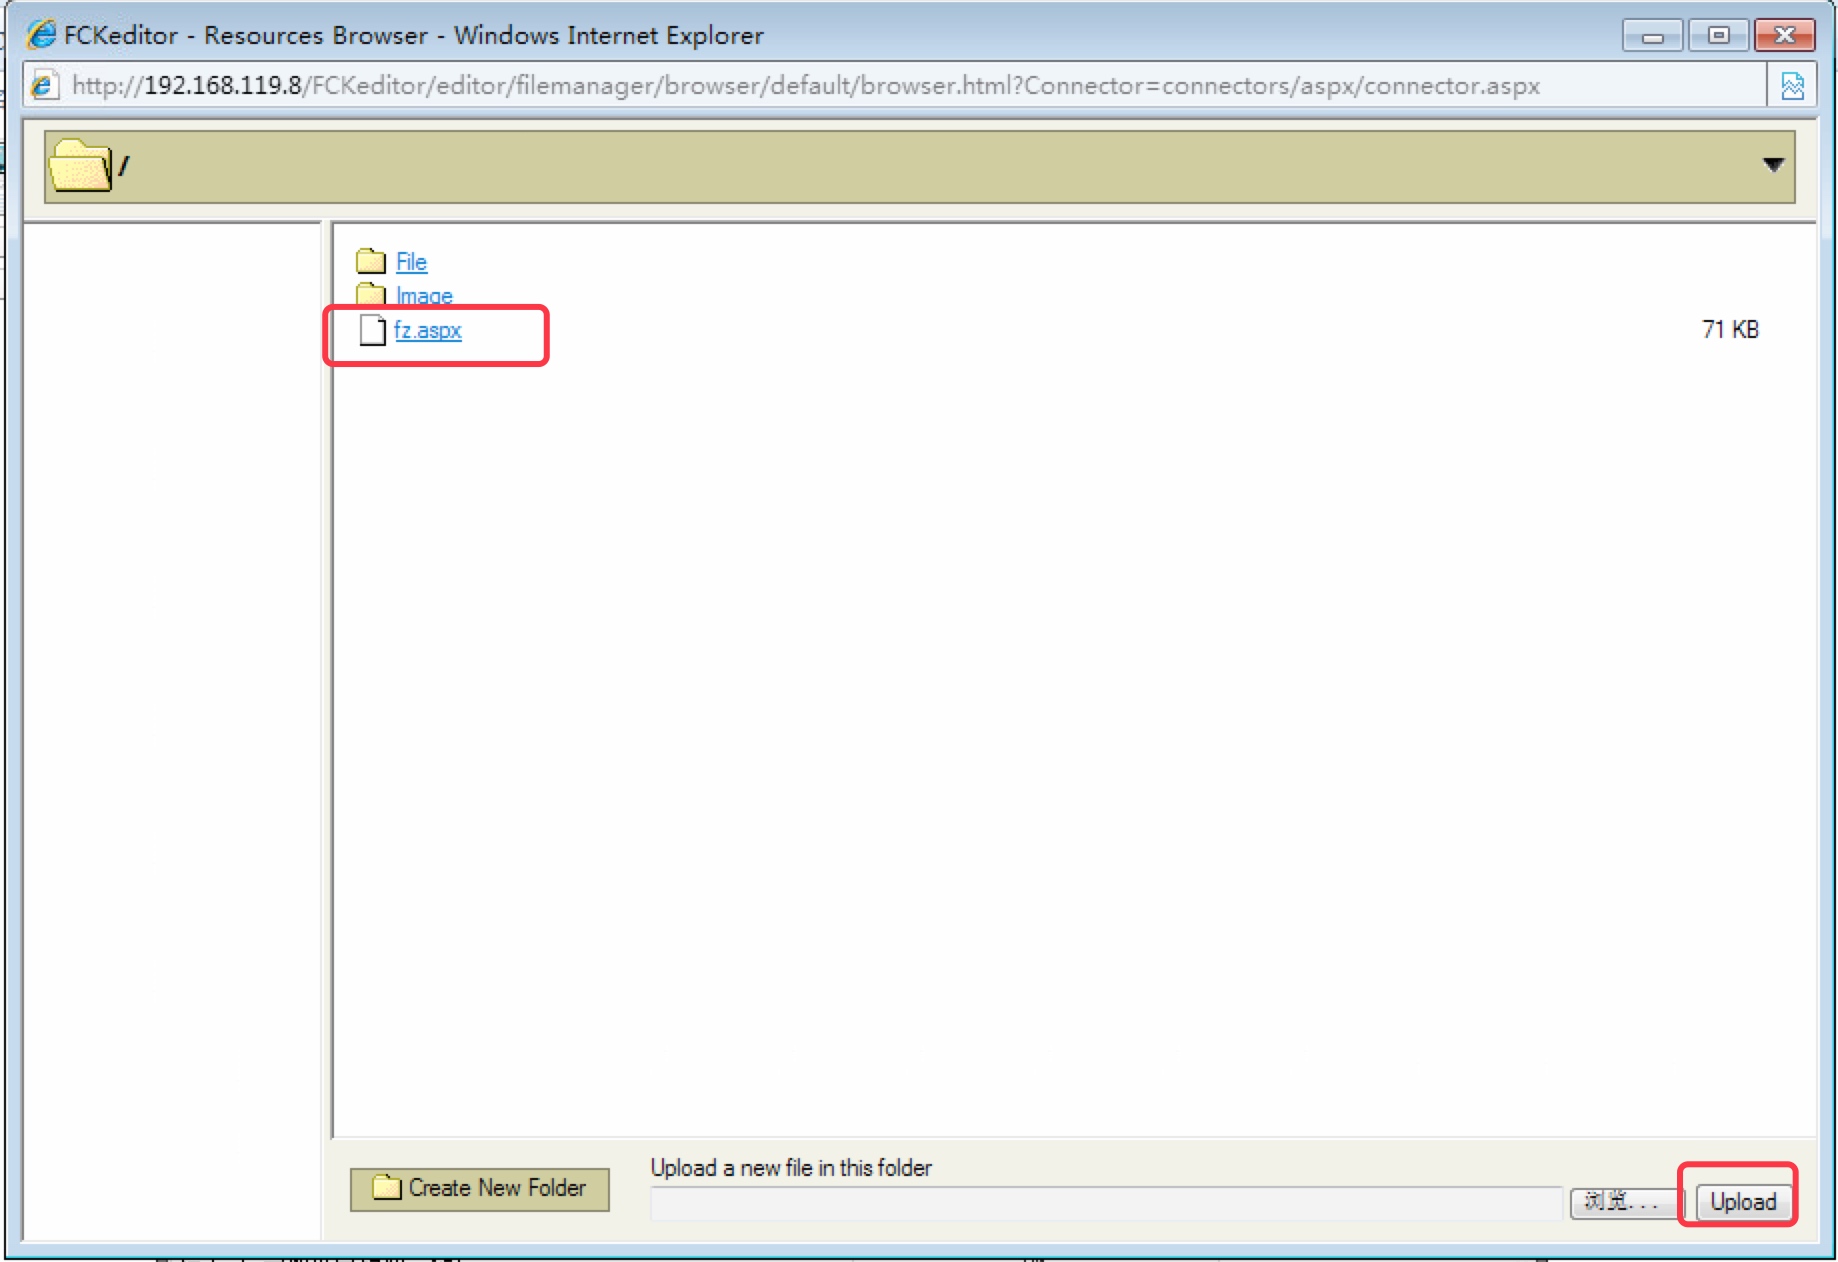Viewport: 1838px width, 1262px height.
Task: Click the root folder icon in path bar
Action: (81, 166)
